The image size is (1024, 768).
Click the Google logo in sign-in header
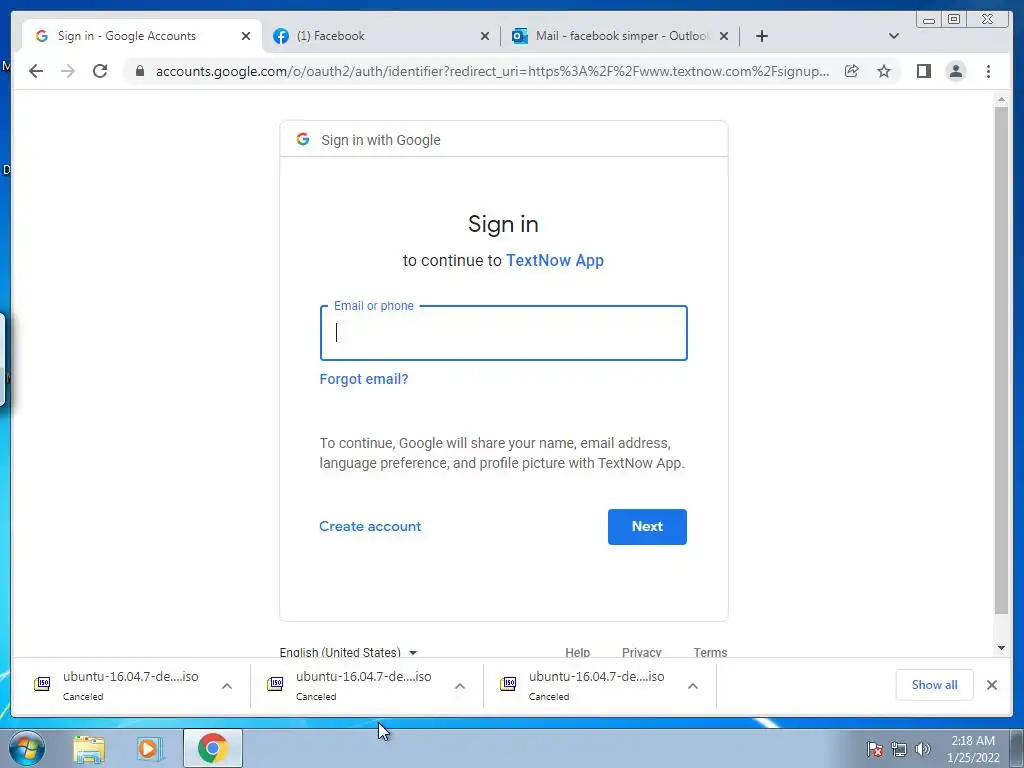tap(302, 139)
